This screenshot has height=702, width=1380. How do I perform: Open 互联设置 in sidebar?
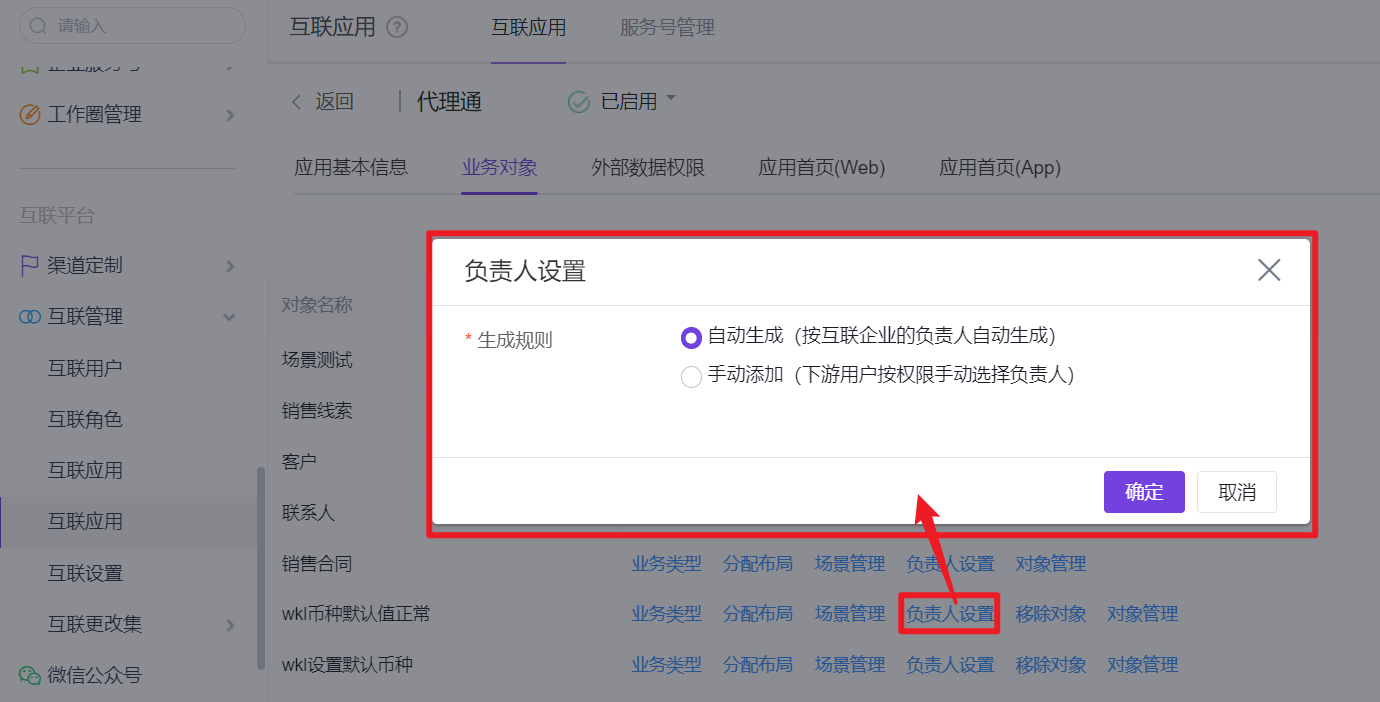(85, 573)
